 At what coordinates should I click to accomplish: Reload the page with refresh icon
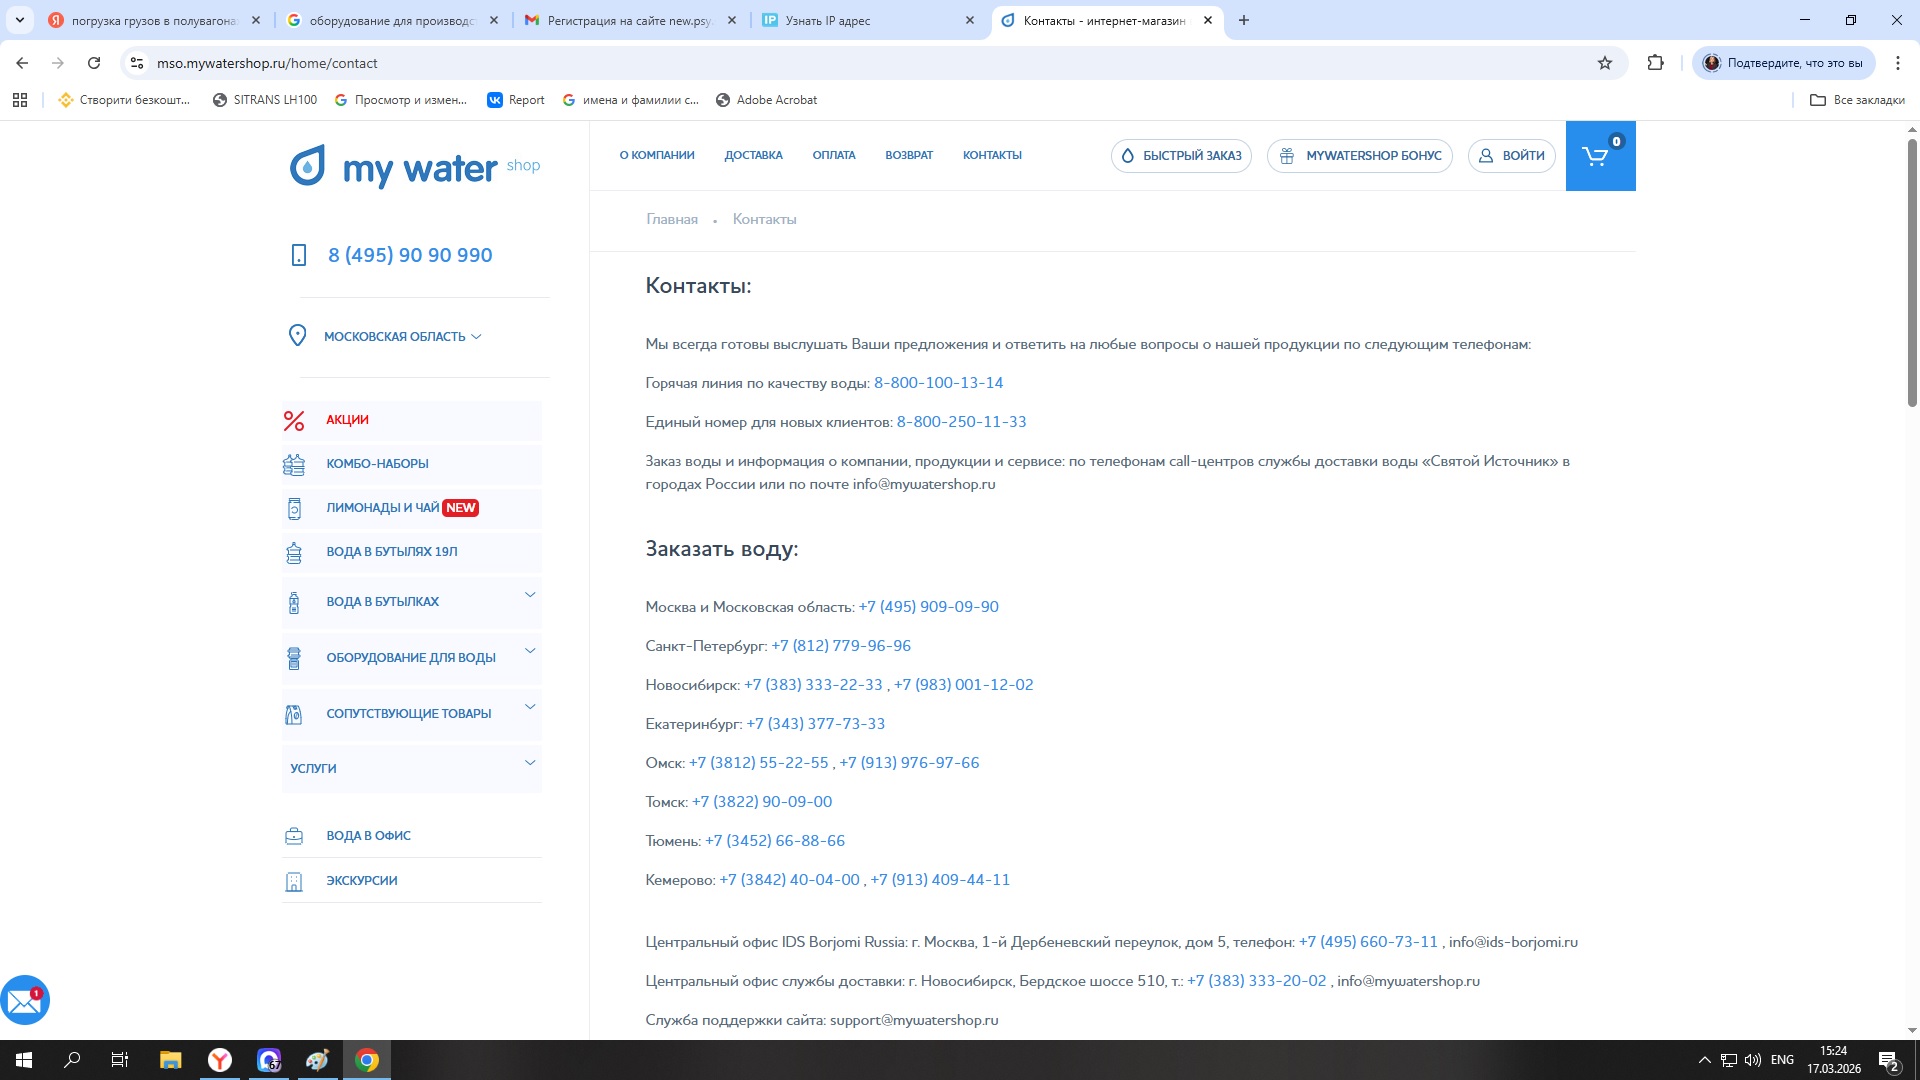point(94,63)
